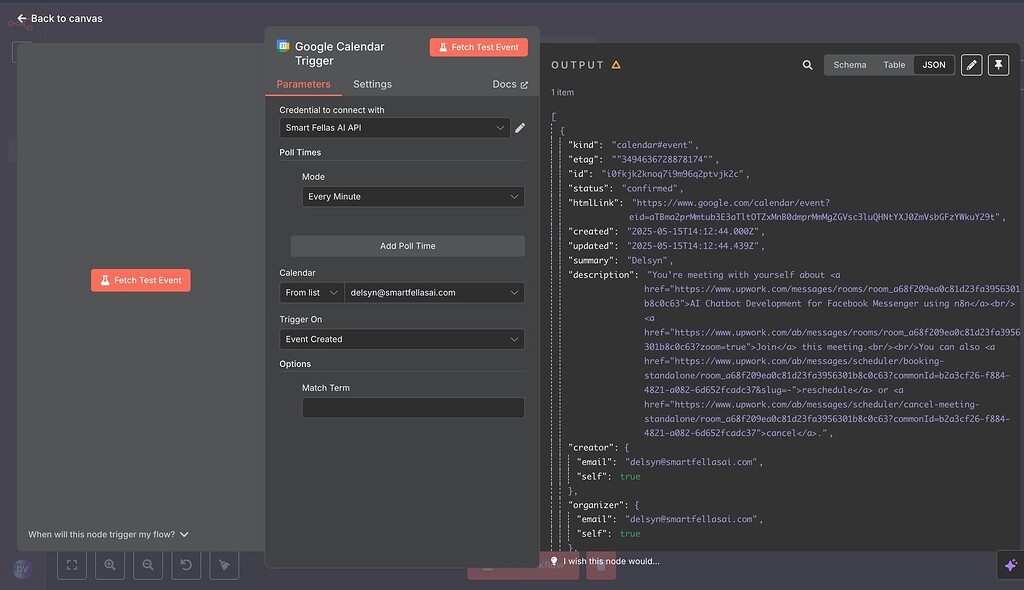Screen dimensions: 1024x590
Task: Click the edit output pencil icon
Action: point(971,65)
